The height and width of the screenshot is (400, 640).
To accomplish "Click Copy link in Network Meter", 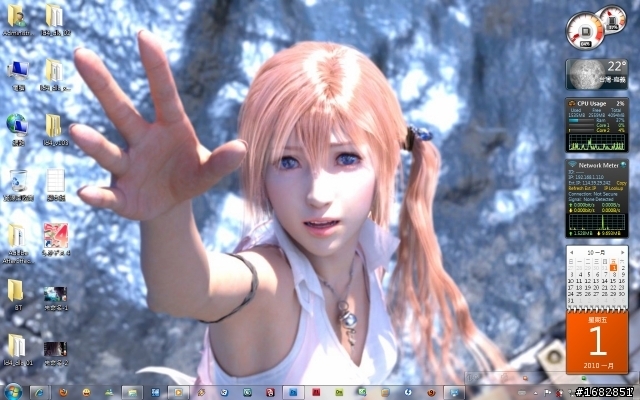I will [621, 183].
